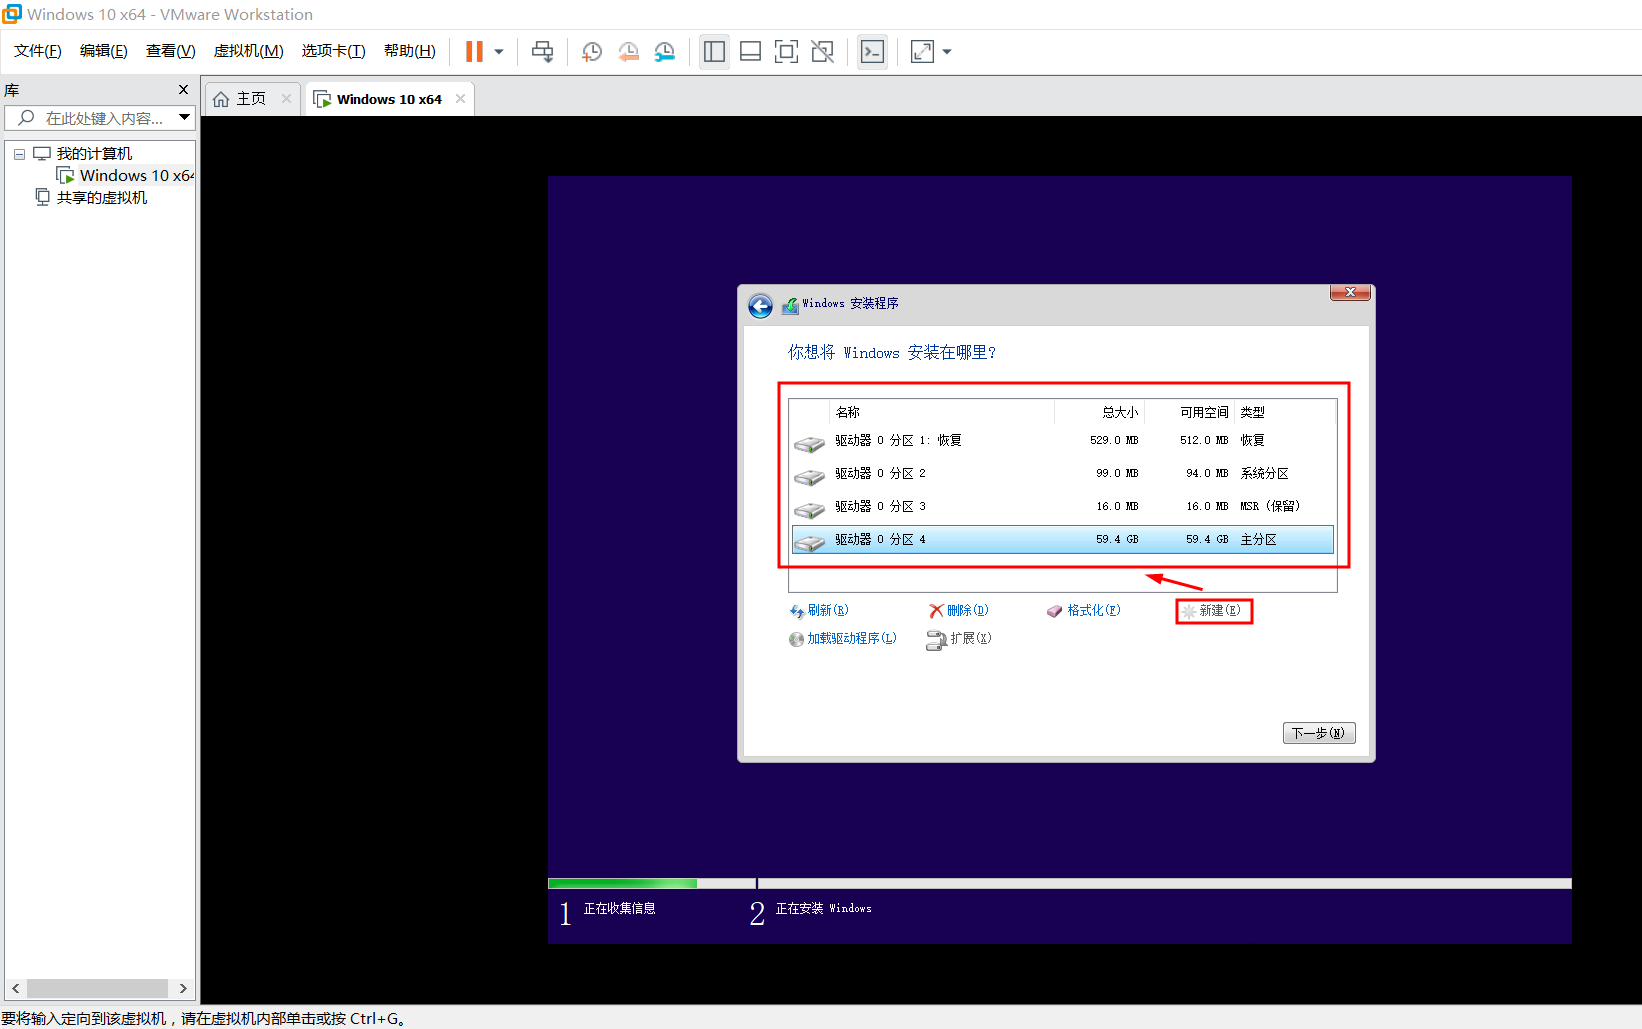Select 我的计算机 in the library tree

[94, 153]
